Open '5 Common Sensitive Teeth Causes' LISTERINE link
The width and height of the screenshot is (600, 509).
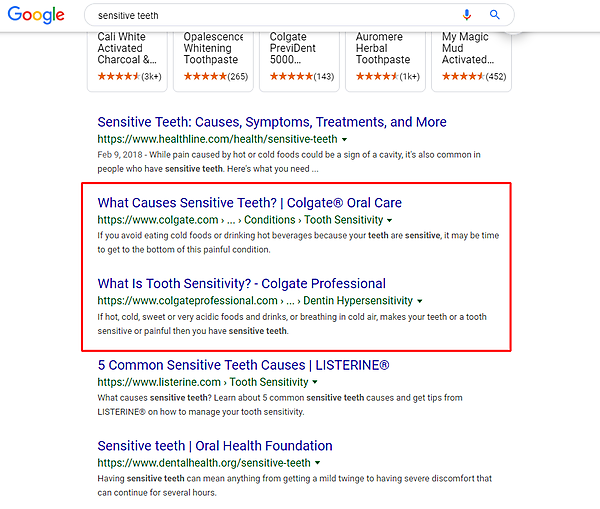click(x=243, y=365)
